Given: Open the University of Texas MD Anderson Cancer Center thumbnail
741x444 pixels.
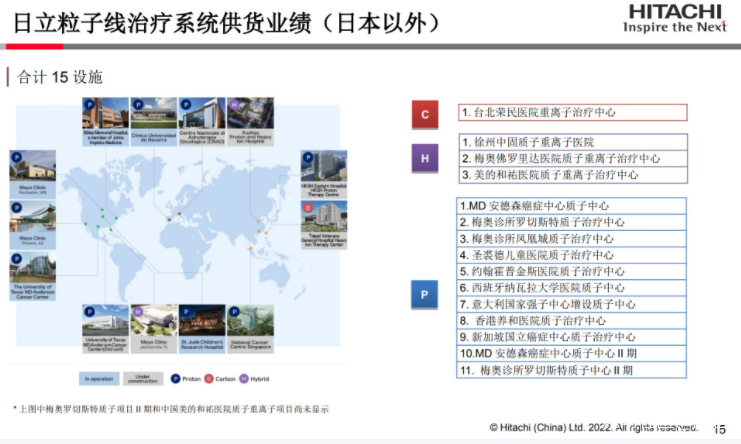Looking at the screenshot, I should (x=33, y=276).
